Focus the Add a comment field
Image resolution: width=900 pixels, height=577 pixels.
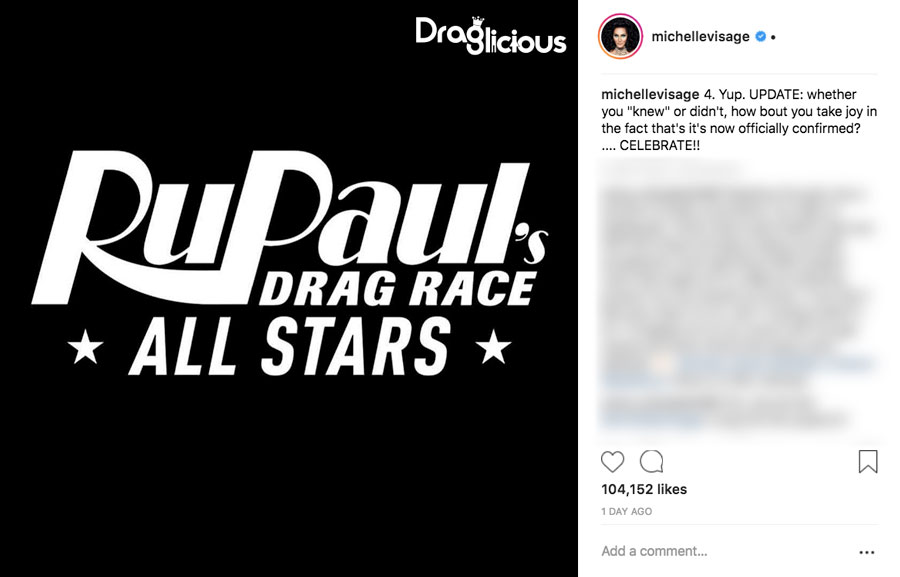point(726,551)
